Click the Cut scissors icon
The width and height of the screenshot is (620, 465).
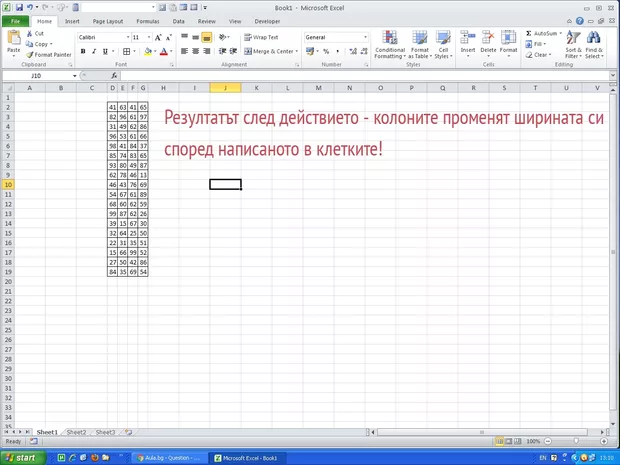coord(29,34)
